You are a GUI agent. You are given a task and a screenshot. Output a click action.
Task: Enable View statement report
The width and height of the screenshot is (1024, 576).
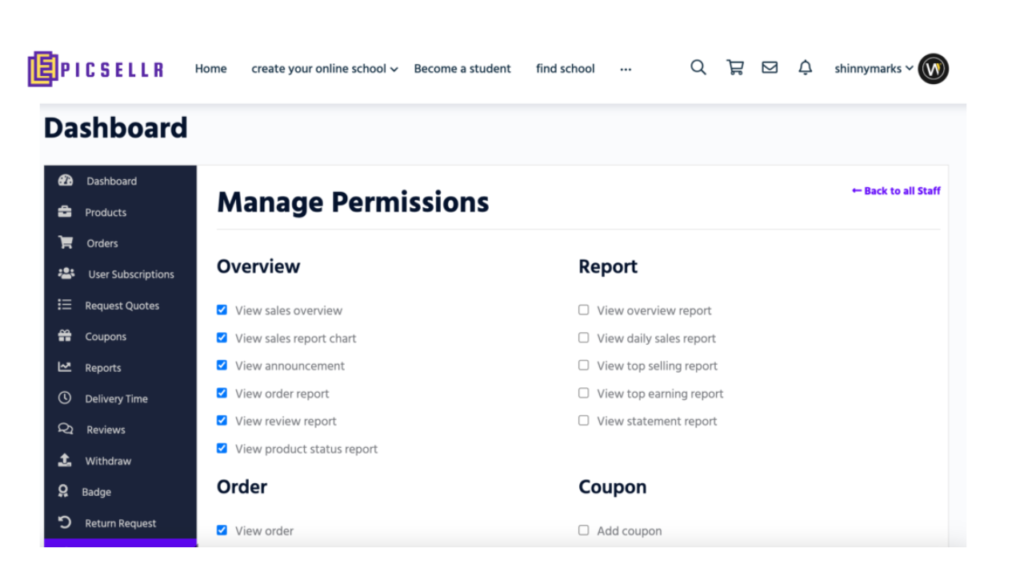click(583, 421)
